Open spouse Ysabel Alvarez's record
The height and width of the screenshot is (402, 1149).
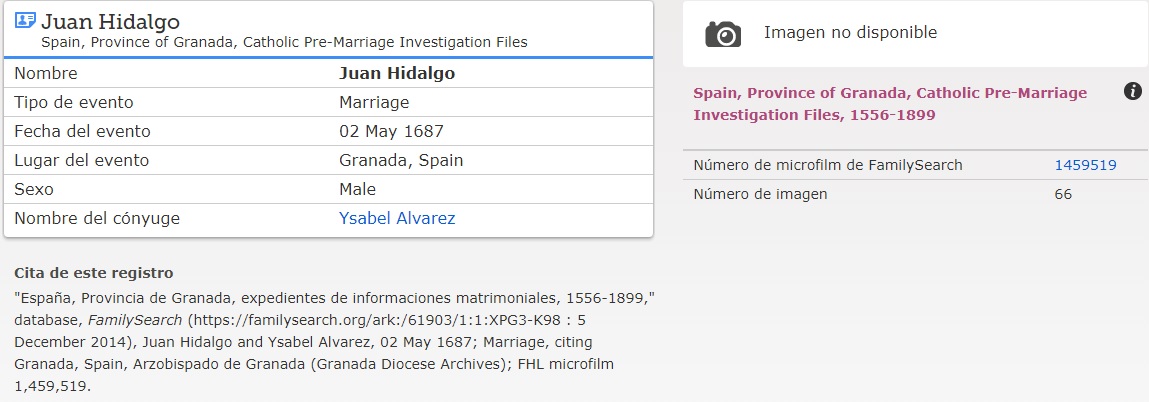(397, 218)
